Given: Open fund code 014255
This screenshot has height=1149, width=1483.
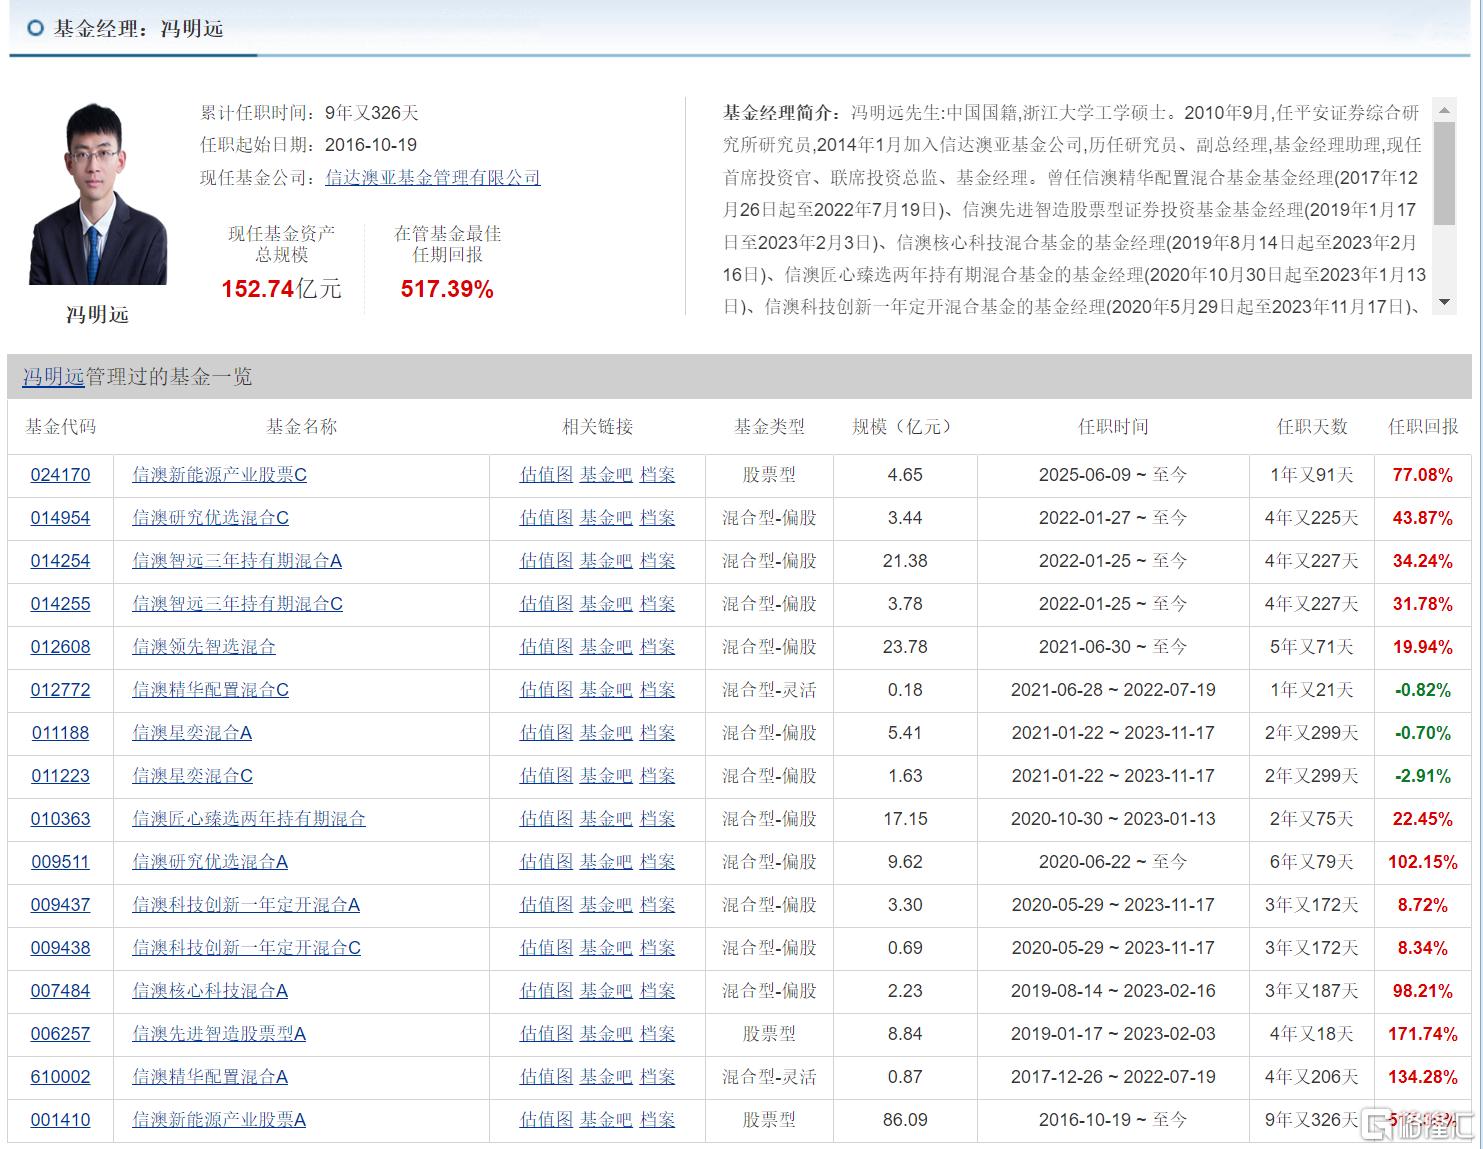Looking at the screenshot, I should click(60, 604).
